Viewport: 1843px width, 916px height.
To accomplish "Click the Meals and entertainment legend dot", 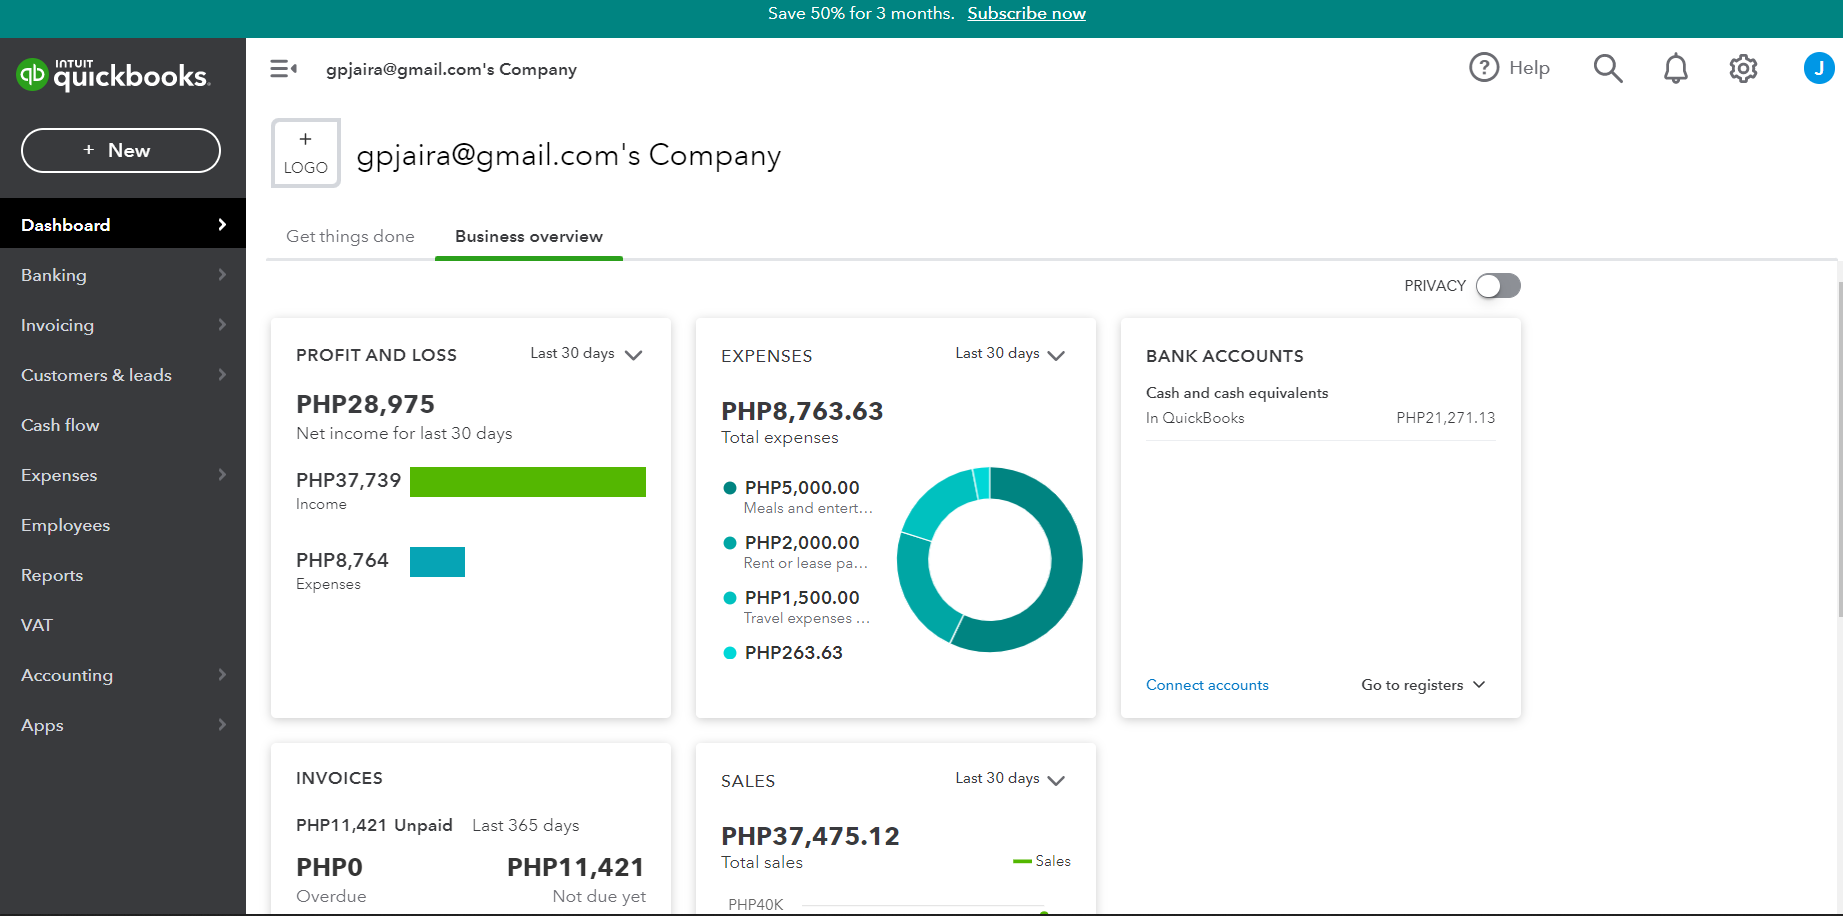I will [x=730, y=488].
